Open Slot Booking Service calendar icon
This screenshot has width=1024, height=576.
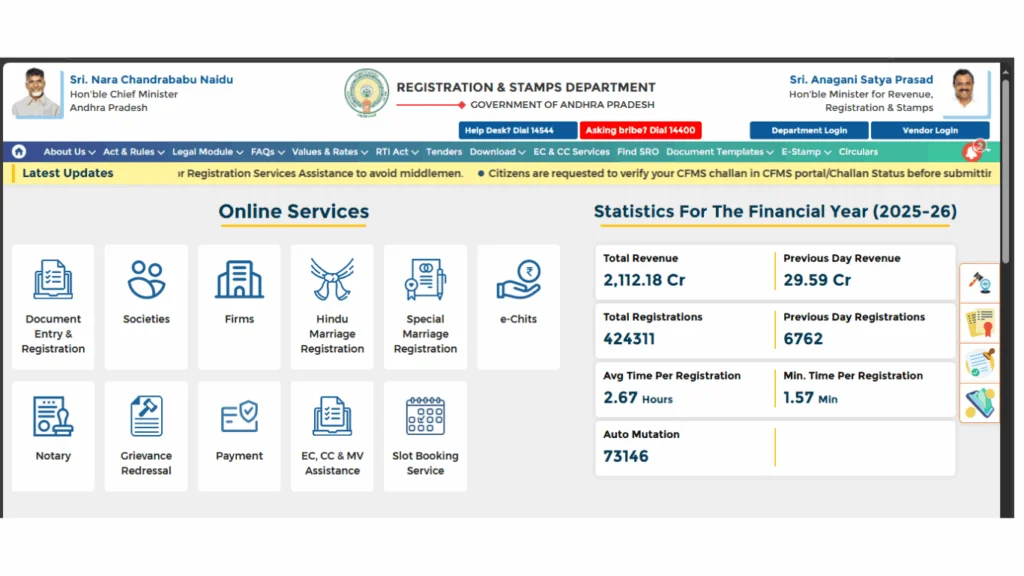point(425,417)
